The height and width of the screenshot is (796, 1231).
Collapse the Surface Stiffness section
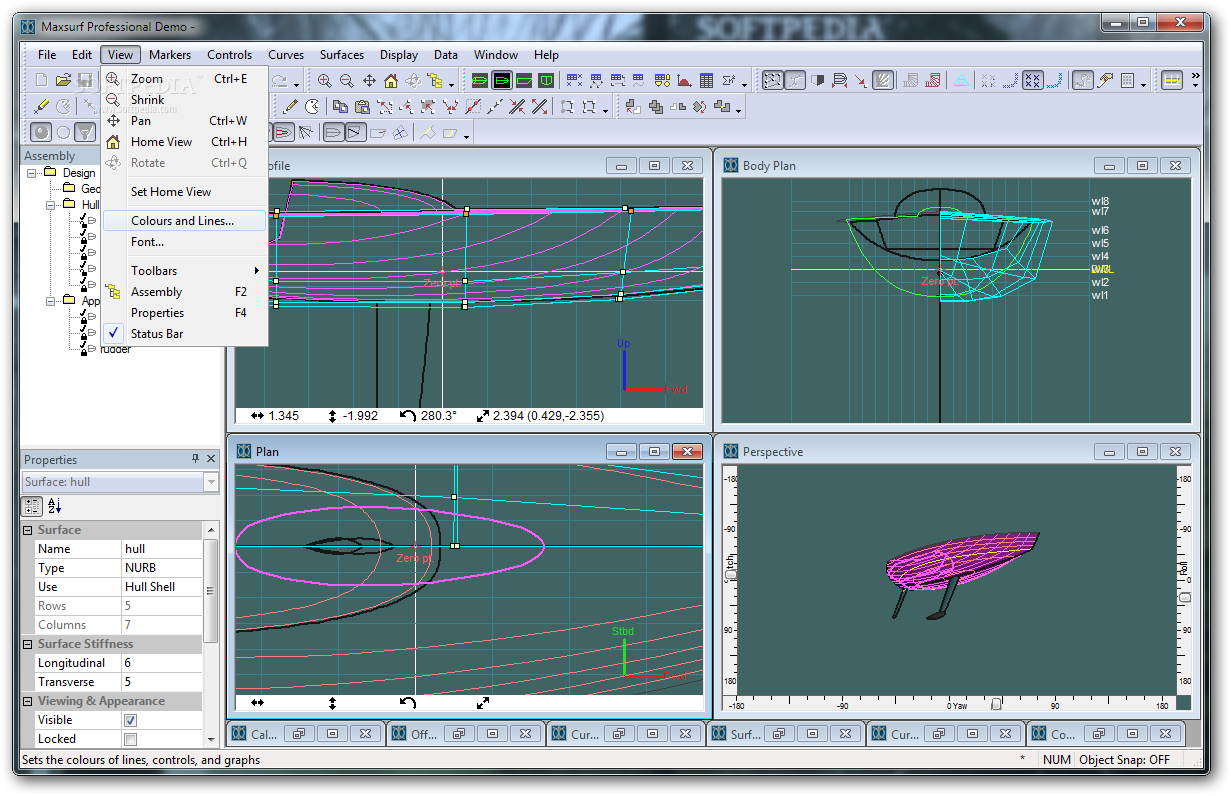tap(28, 644)
